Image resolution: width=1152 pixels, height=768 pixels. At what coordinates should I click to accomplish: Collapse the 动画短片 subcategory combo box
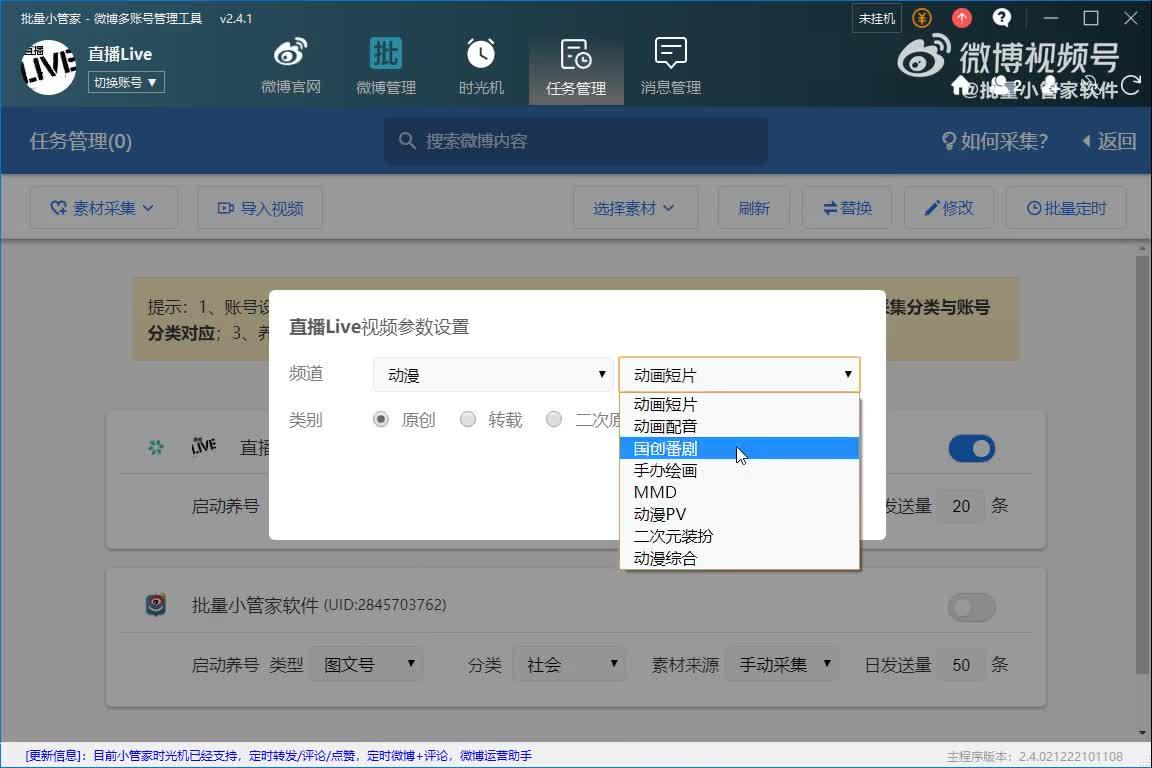coord(739,375)
